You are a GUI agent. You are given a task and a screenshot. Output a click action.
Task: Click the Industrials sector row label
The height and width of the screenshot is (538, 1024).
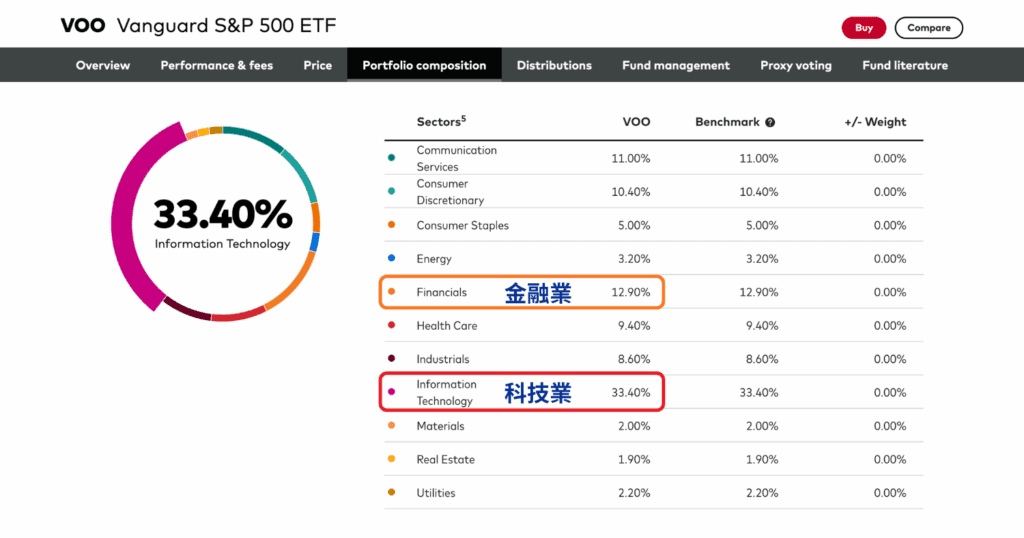[x=442, y=359]
